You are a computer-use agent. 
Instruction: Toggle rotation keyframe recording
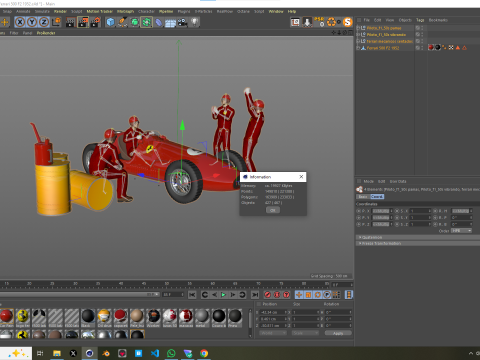[318, 295]
